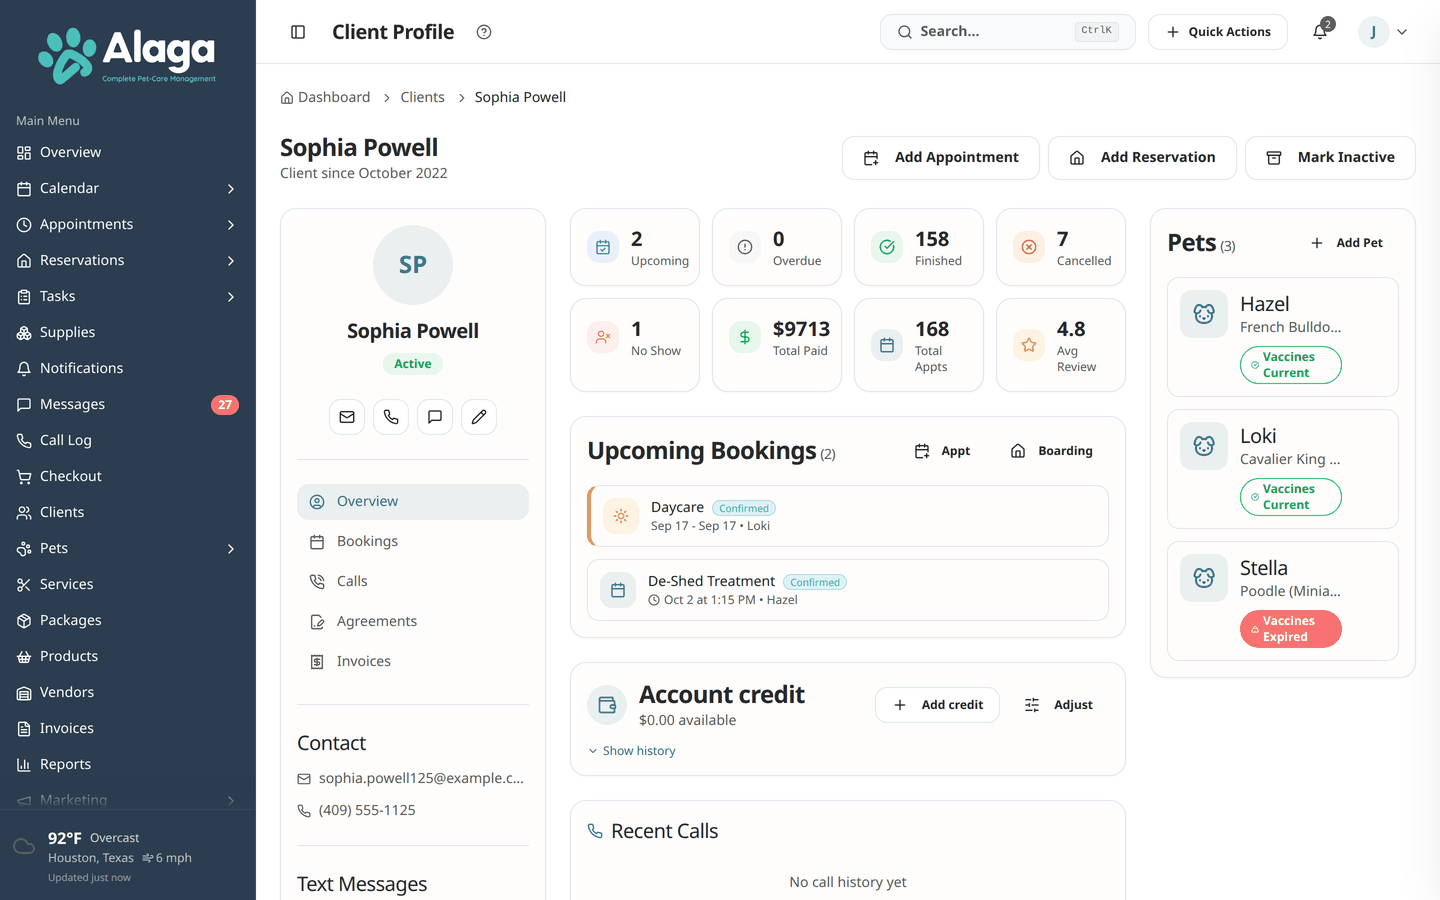
Task: Click the Add Reservation button
Action: coord(1142,158)
